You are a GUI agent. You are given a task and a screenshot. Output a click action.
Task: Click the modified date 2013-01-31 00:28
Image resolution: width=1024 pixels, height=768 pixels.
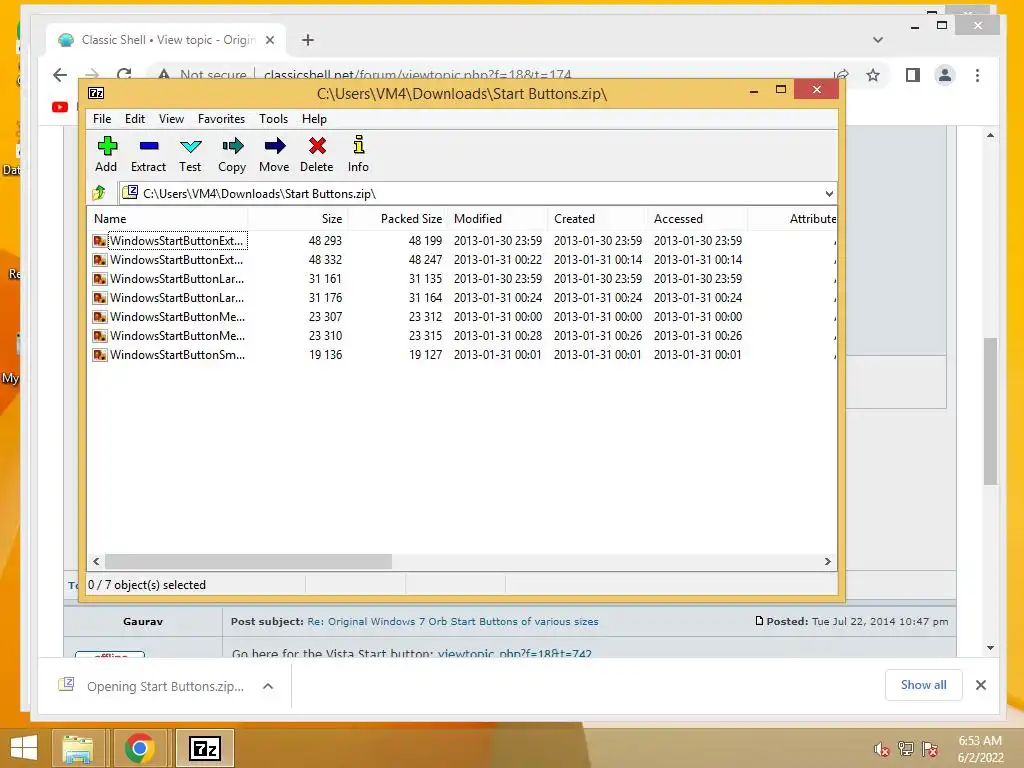click(498, 336)
